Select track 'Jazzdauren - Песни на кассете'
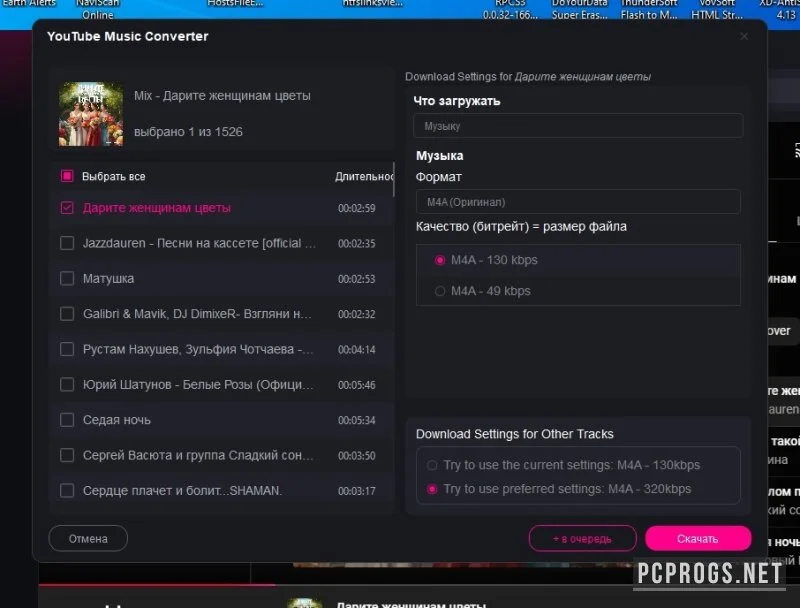 (x=199, y=243)
